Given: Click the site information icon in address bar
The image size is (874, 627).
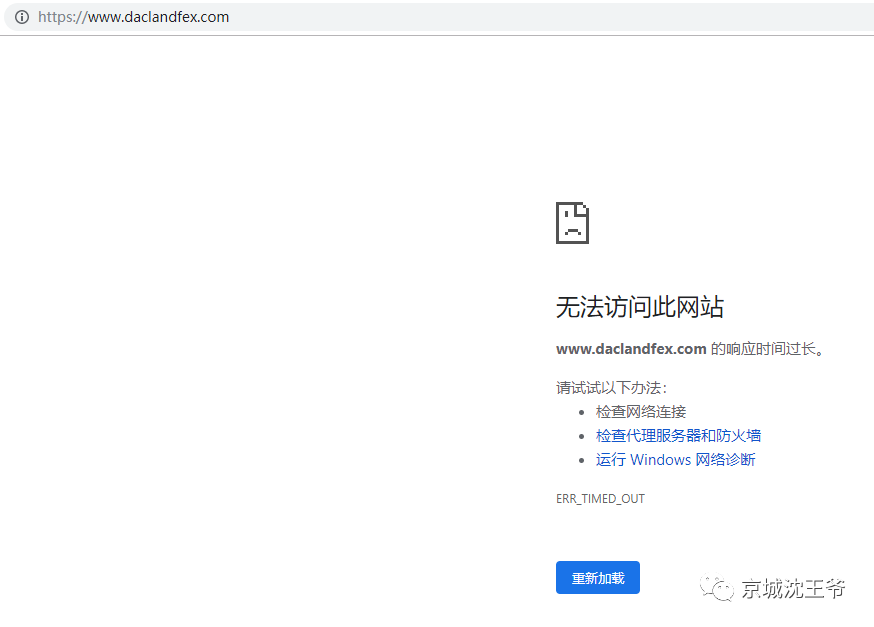Looking at the screenshot, I should click(22, 17).
